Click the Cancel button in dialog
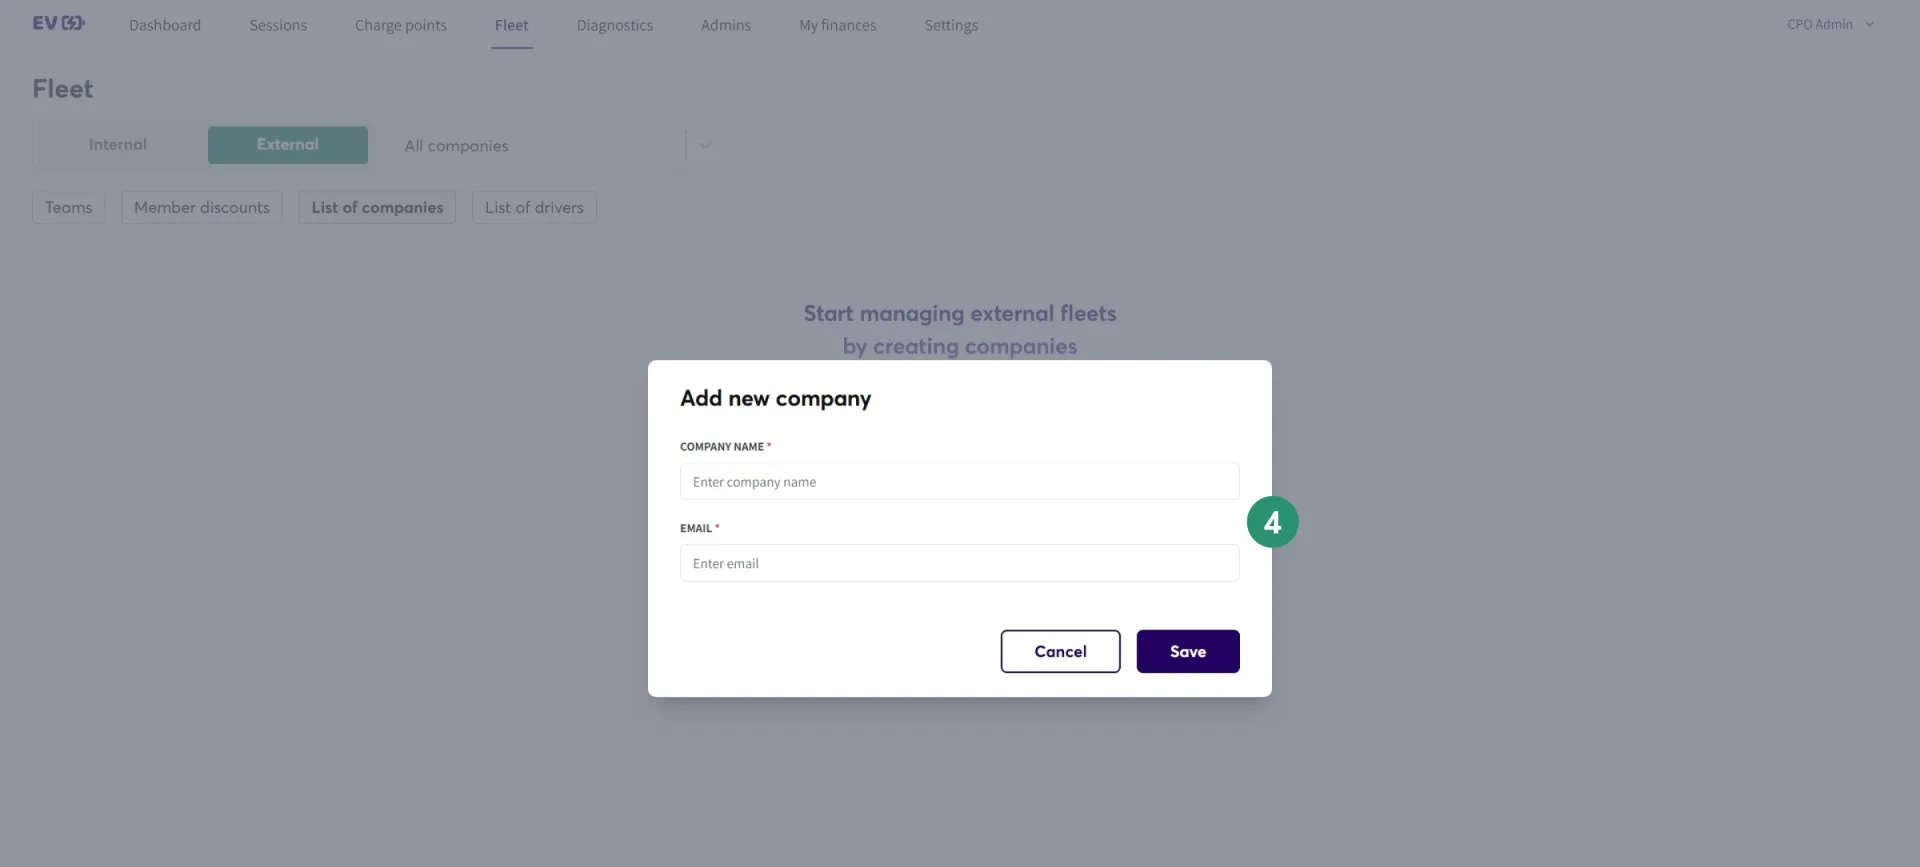This screenshot has width=1920, height=867. tap(1060, 651)
